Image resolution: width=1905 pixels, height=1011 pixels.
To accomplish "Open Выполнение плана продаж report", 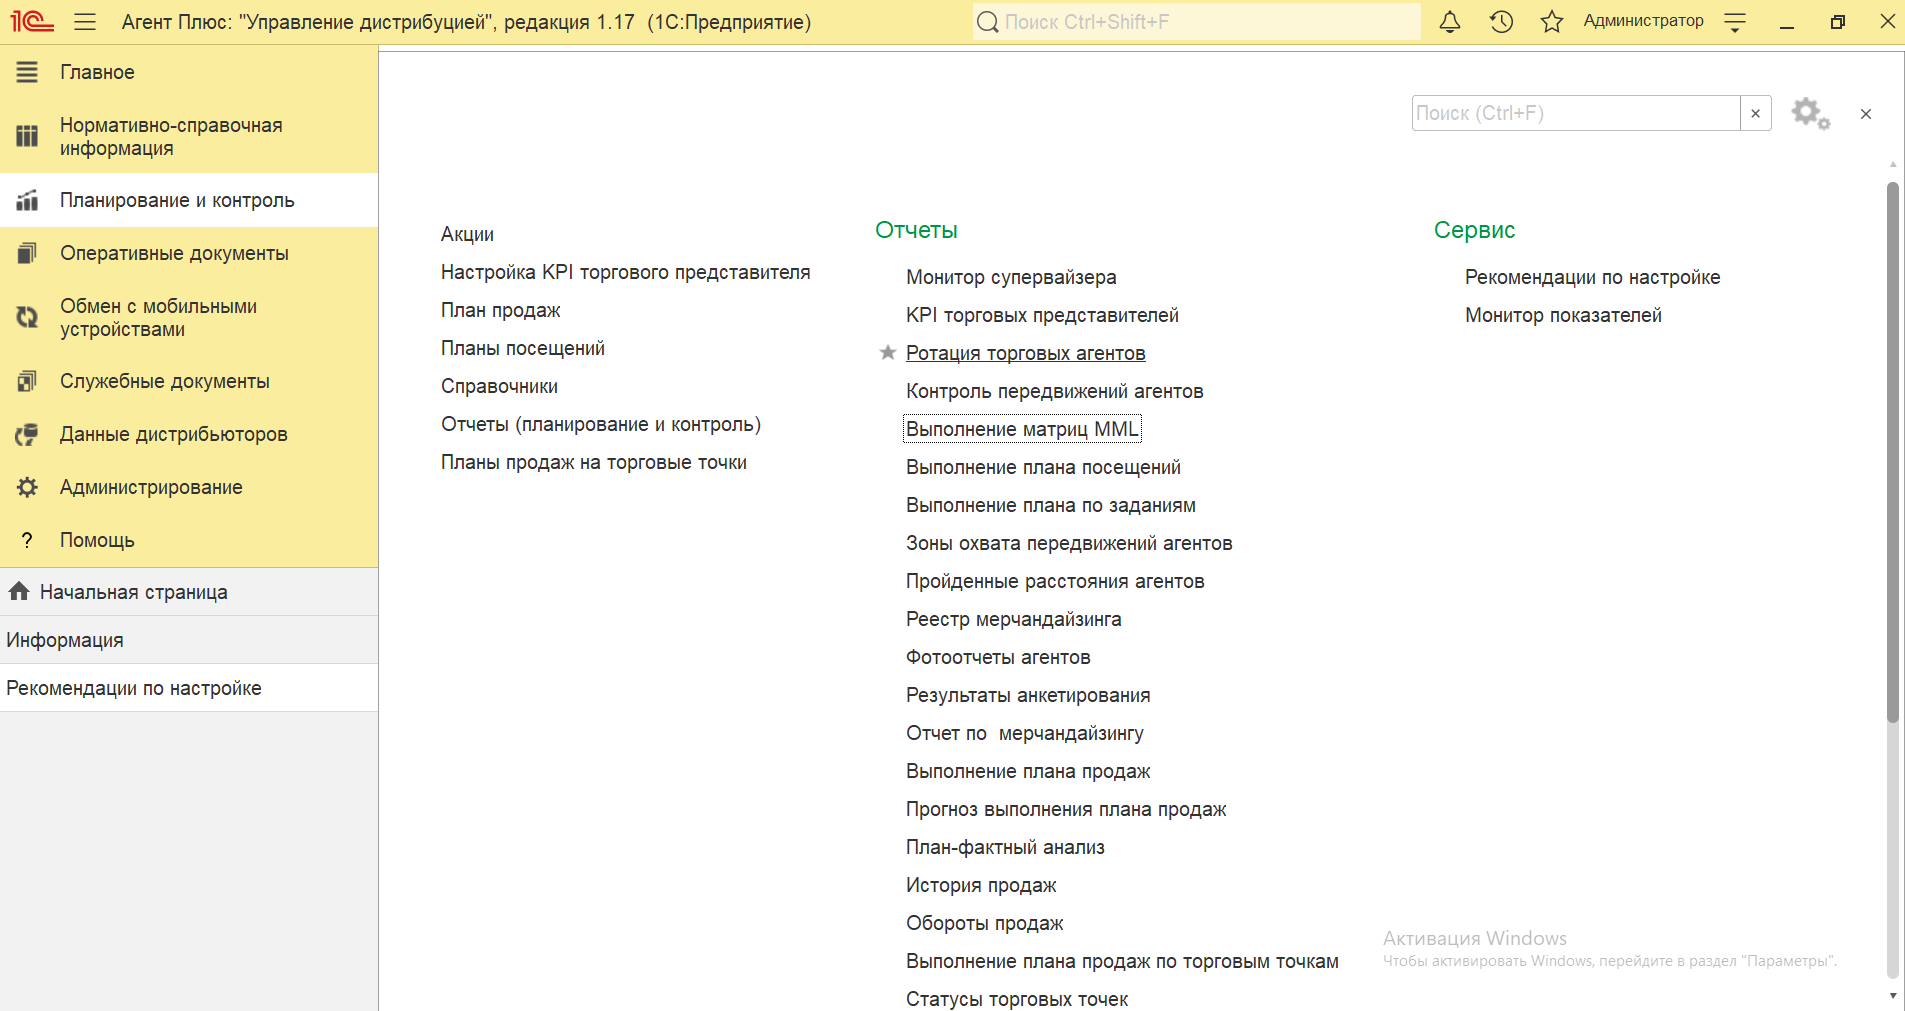I will (1028, 771).
